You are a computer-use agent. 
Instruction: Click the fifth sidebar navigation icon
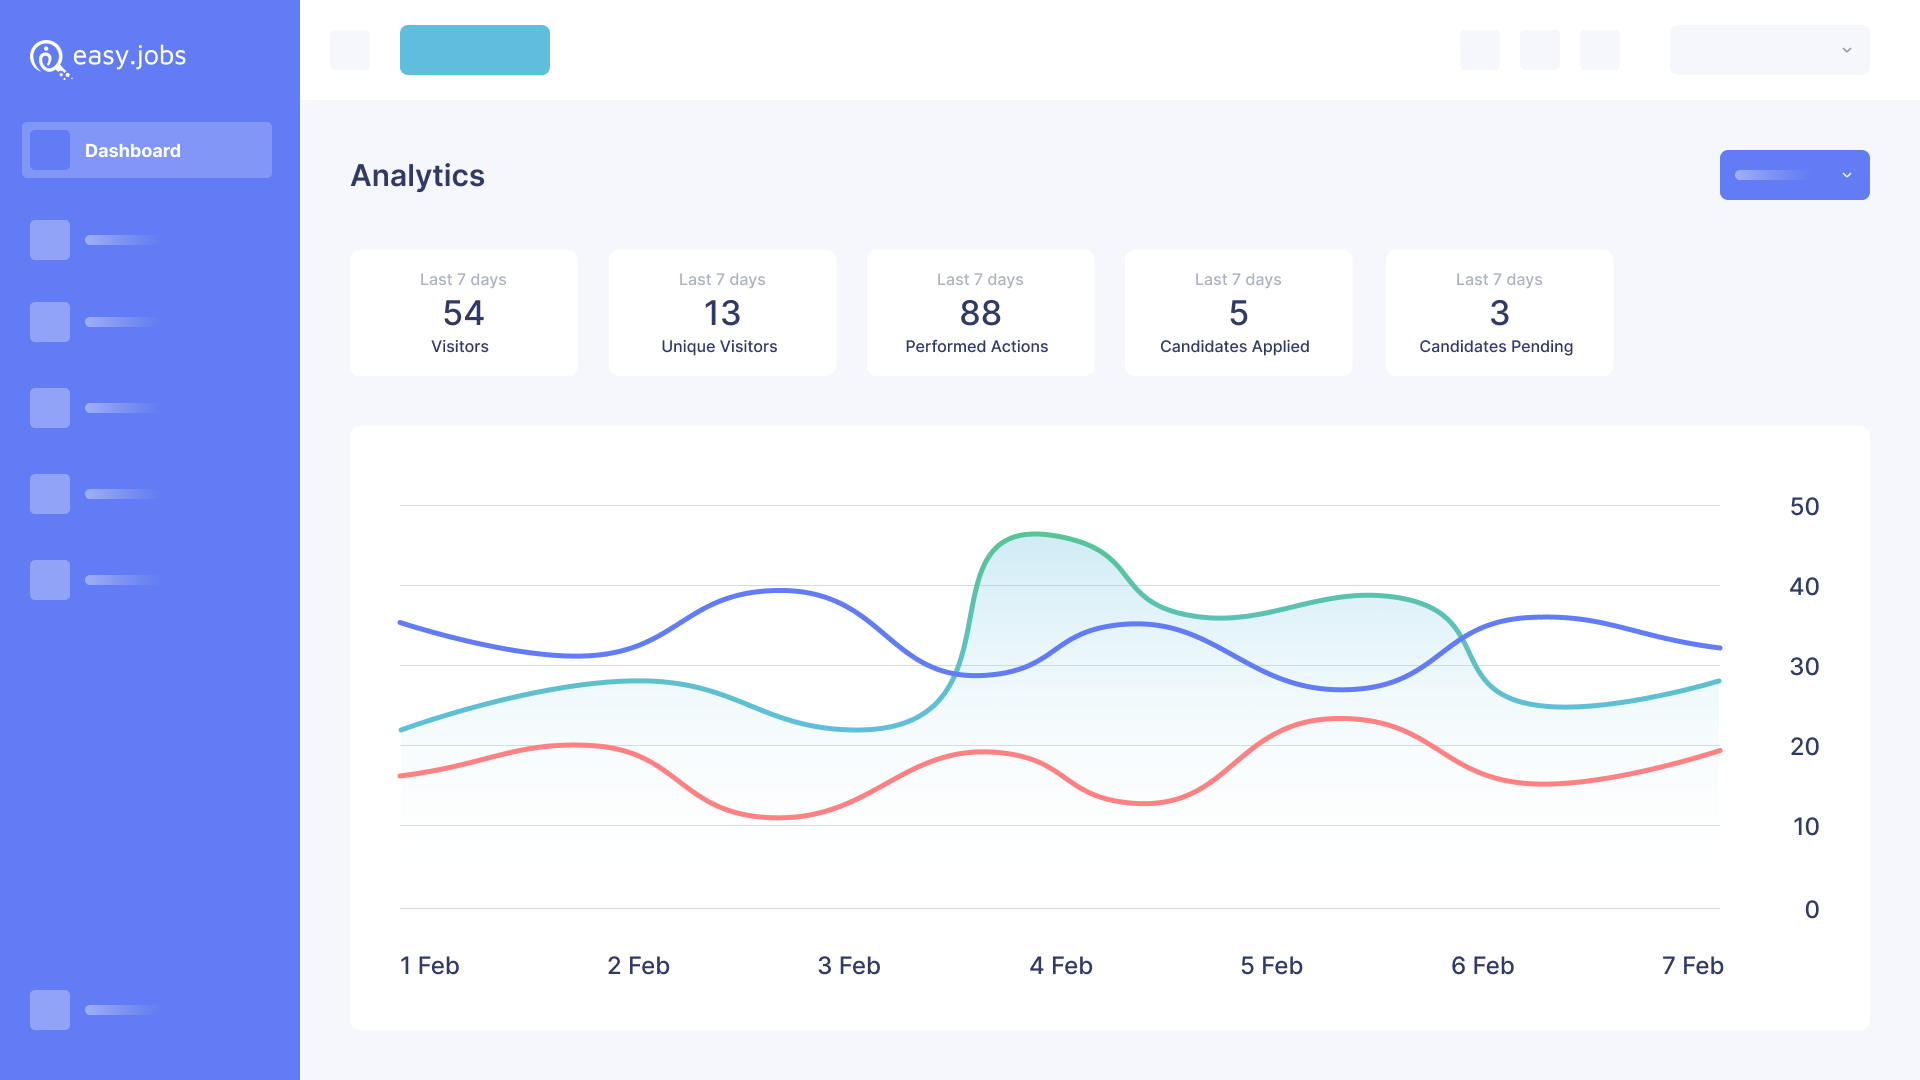pyautogui.click(x=50, y=493)
